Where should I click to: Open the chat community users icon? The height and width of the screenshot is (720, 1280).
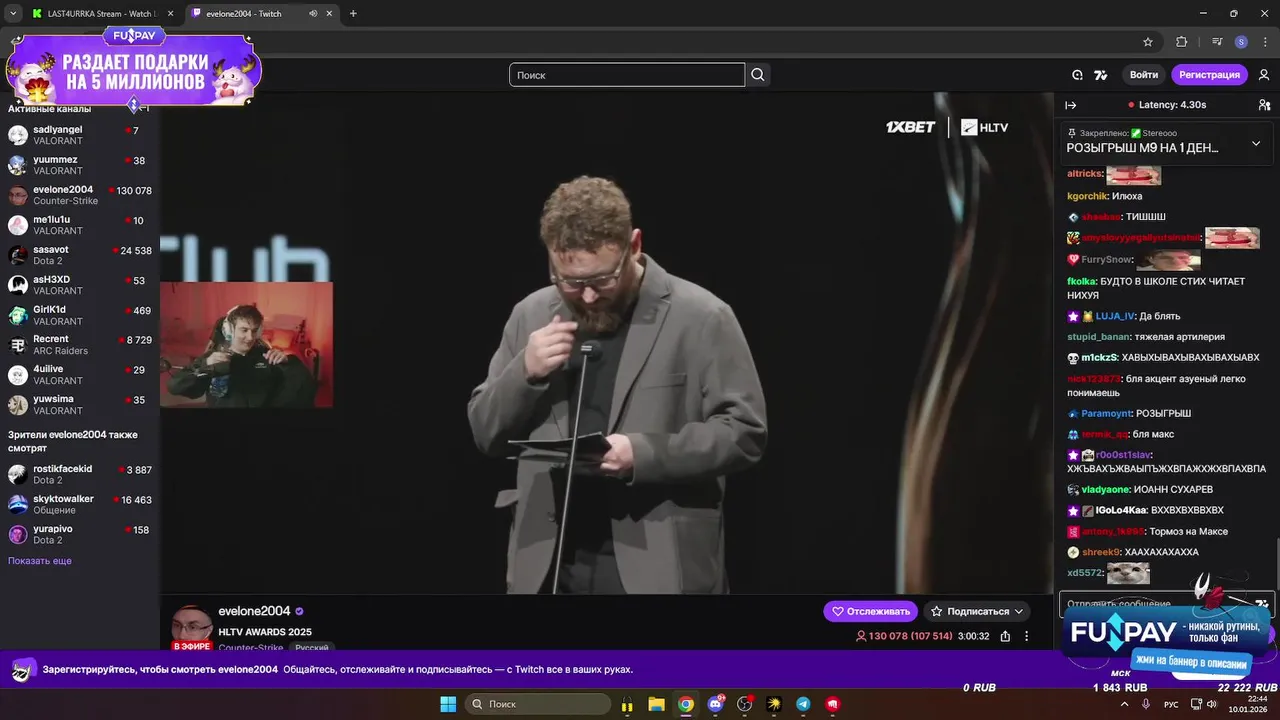(1264, 105)
